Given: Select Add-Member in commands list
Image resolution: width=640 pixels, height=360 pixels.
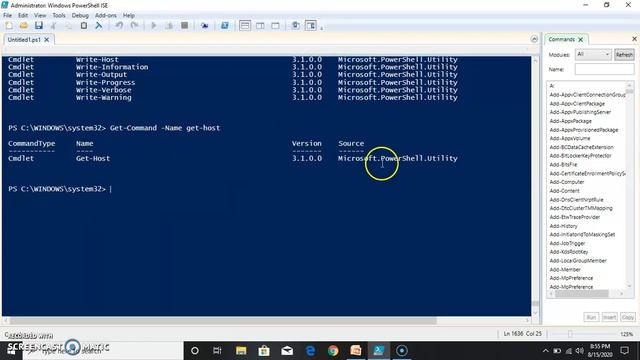Looking at the screenshot, I should [565, 269].
